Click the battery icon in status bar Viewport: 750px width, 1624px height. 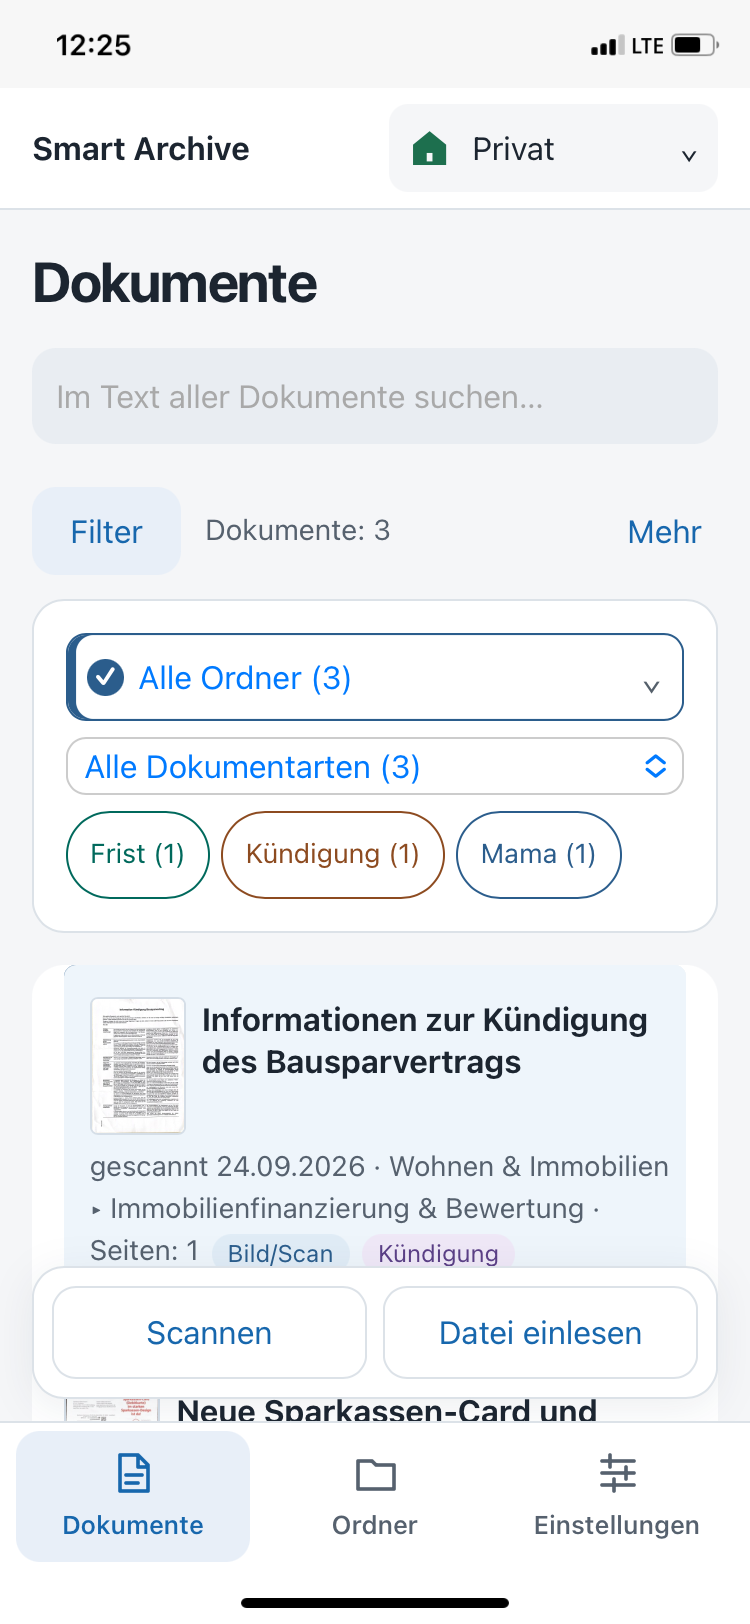tap(696, 45)
